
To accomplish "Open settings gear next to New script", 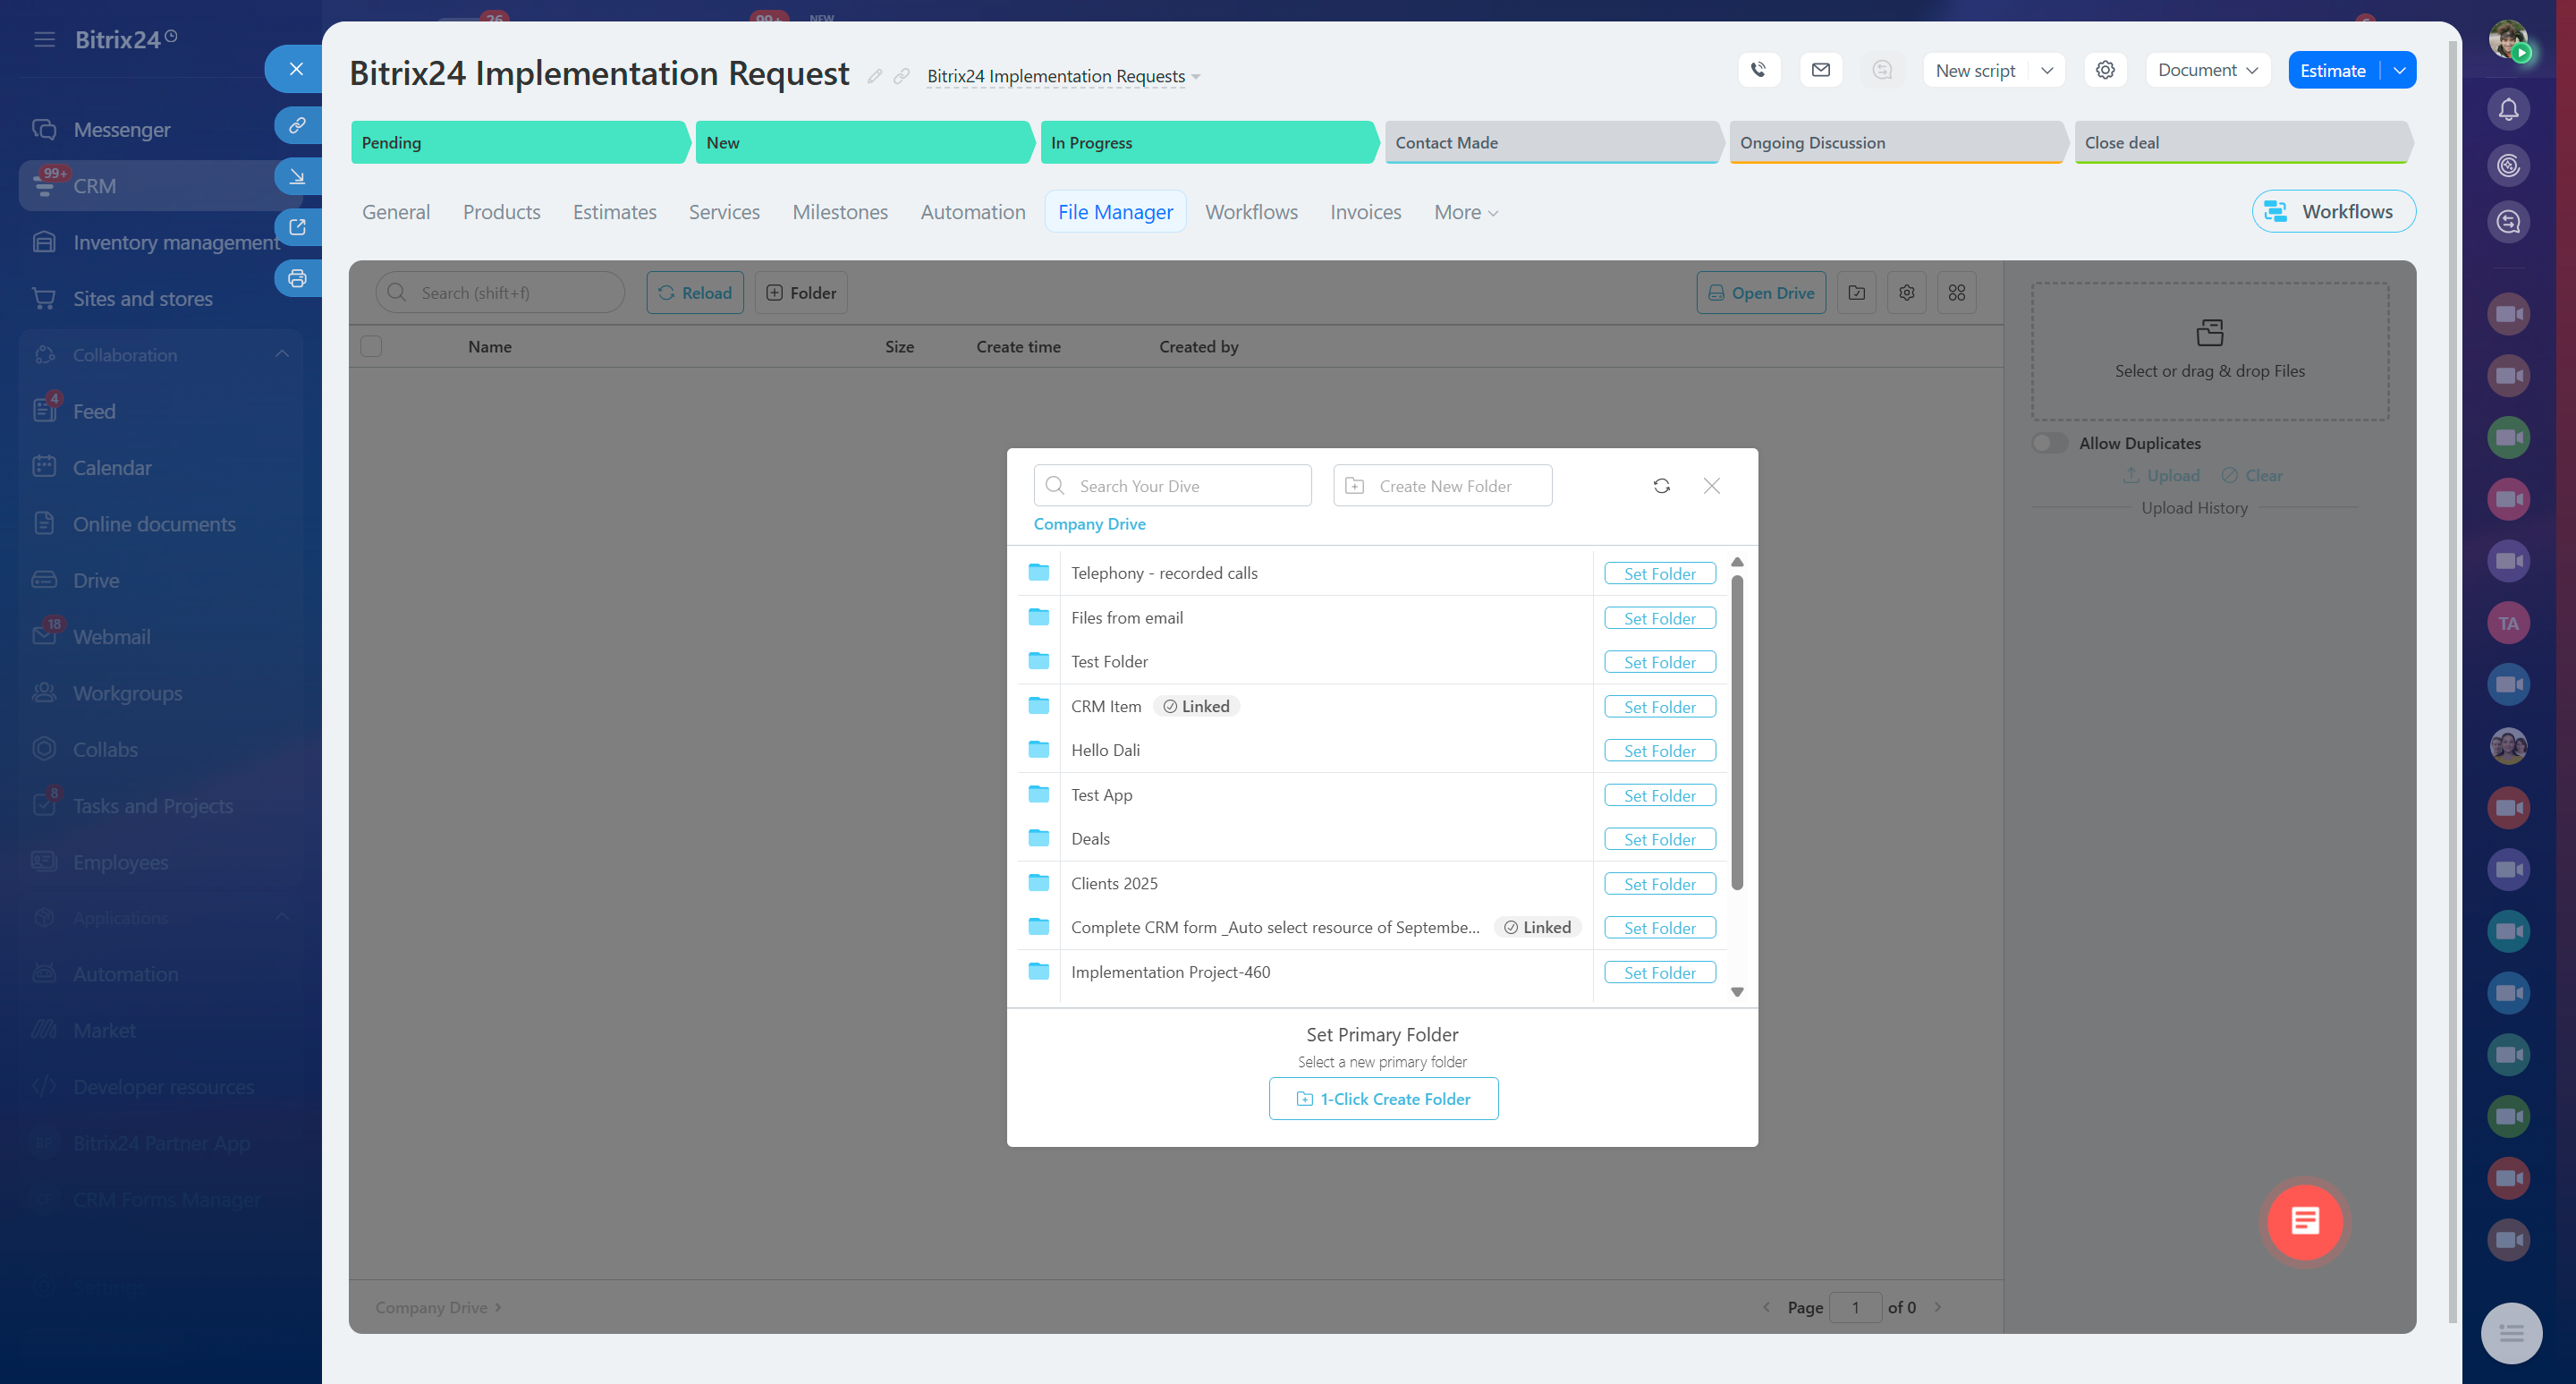I will coord(2105,70).
